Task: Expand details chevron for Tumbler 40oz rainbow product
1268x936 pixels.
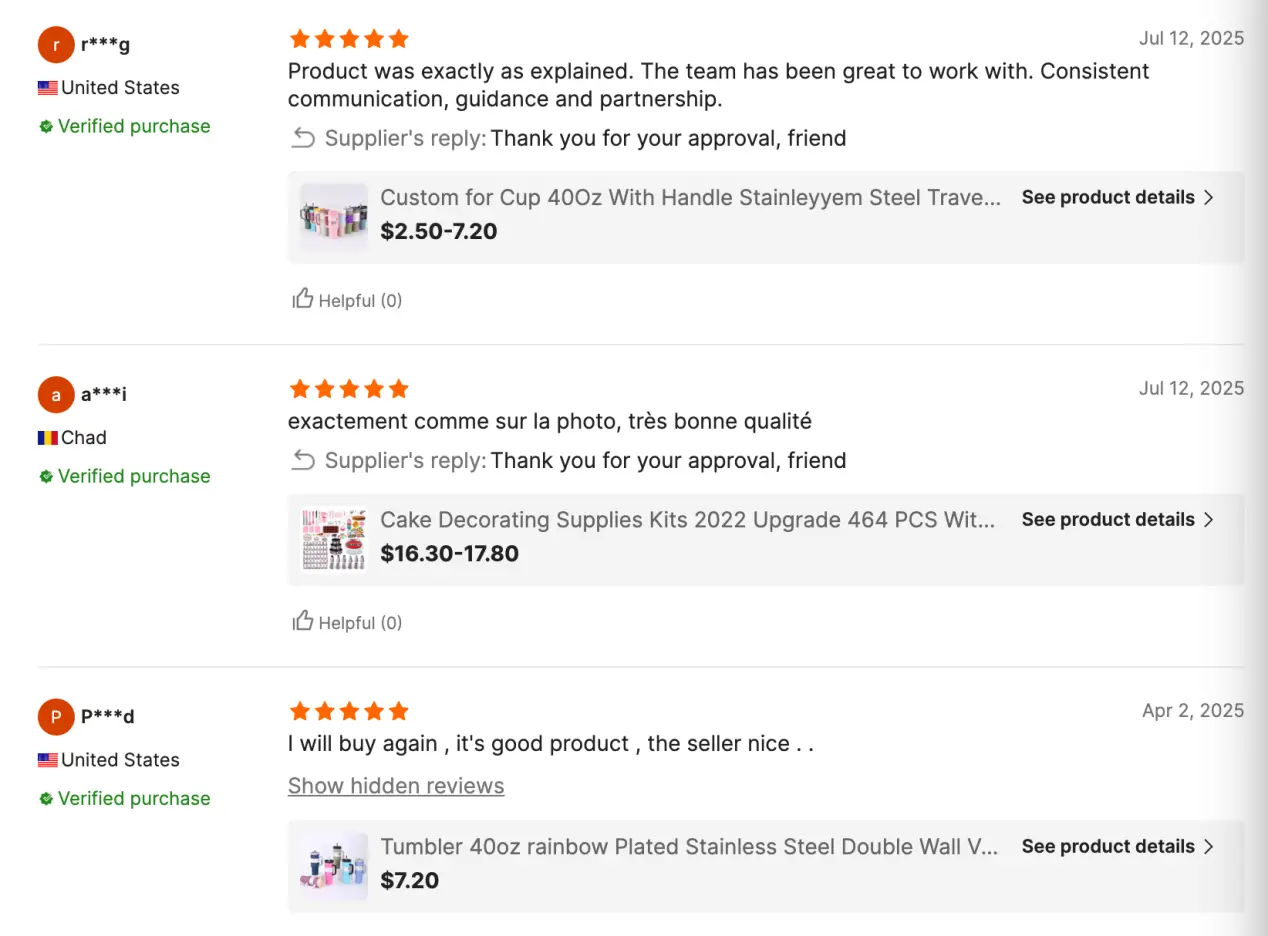Action: tap(1208, 847)
